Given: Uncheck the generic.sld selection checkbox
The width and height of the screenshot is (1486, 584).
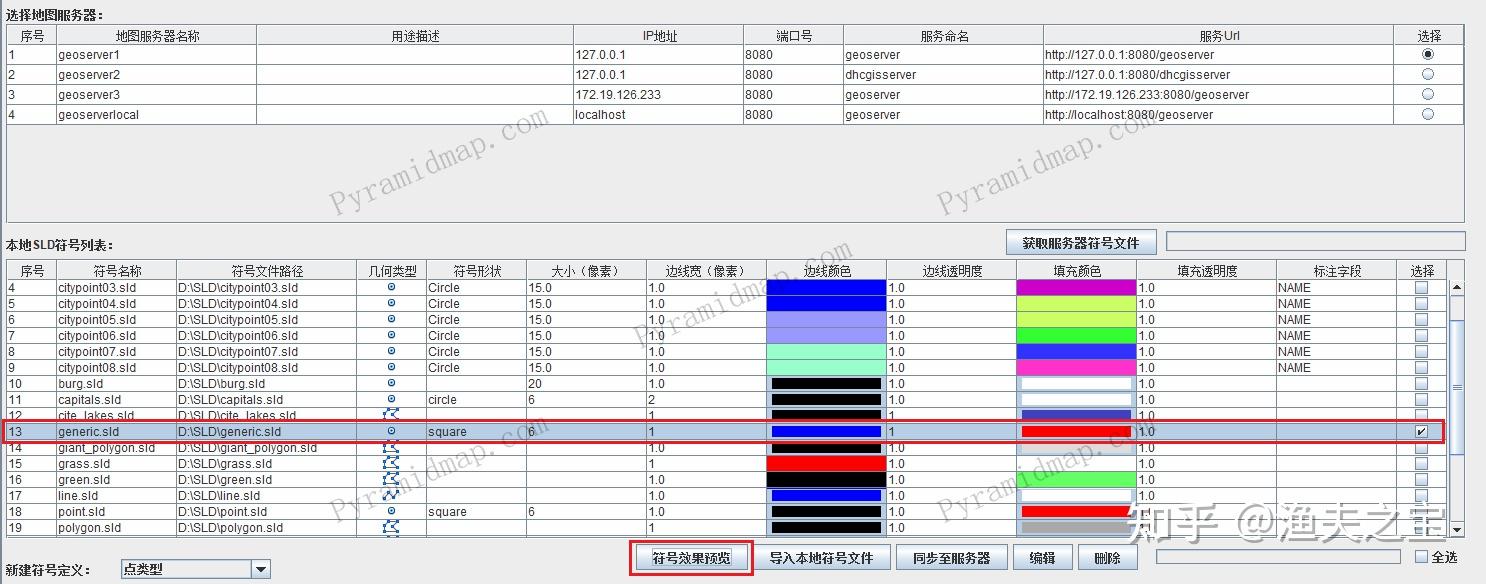Looking at the screenshot, I should [1423, 431].
